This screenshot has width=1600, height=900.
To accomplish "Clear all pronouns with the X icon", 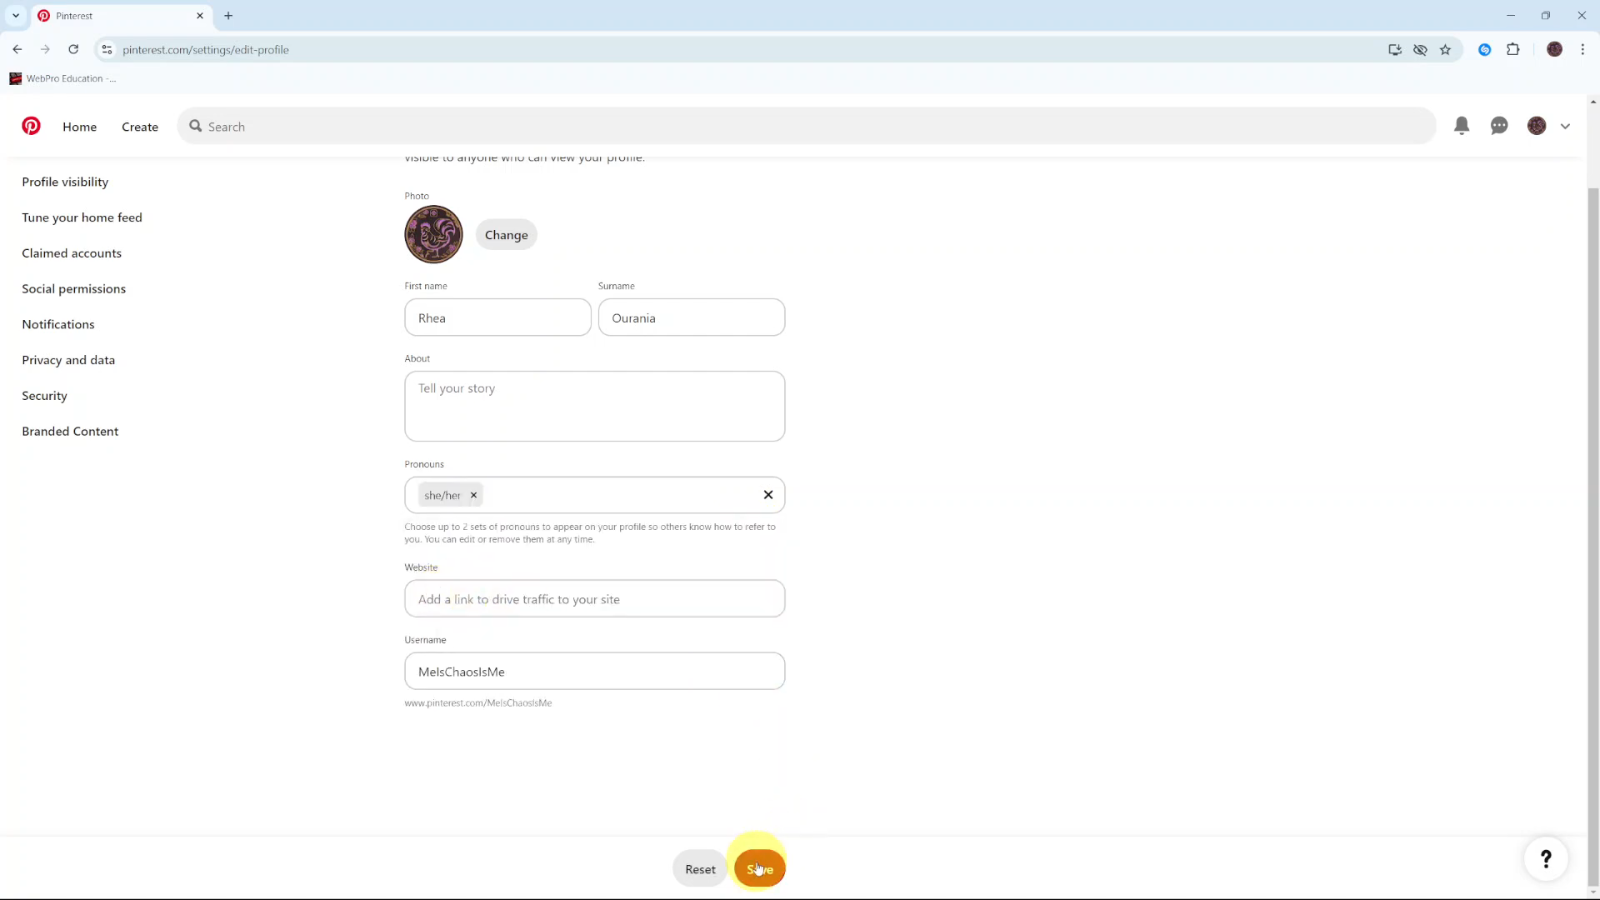I will click(768, 495).
